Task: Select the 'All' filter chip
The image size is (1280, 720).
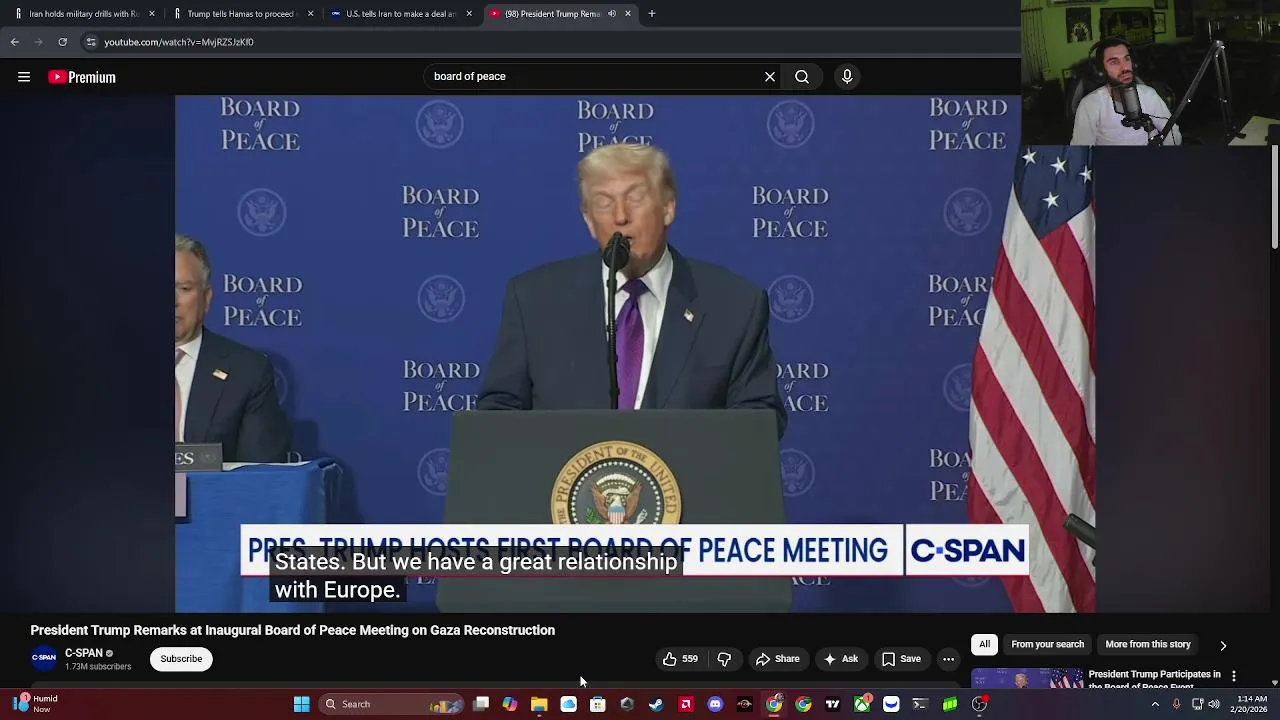Action: pyautogui.click(x=984, y=645)
